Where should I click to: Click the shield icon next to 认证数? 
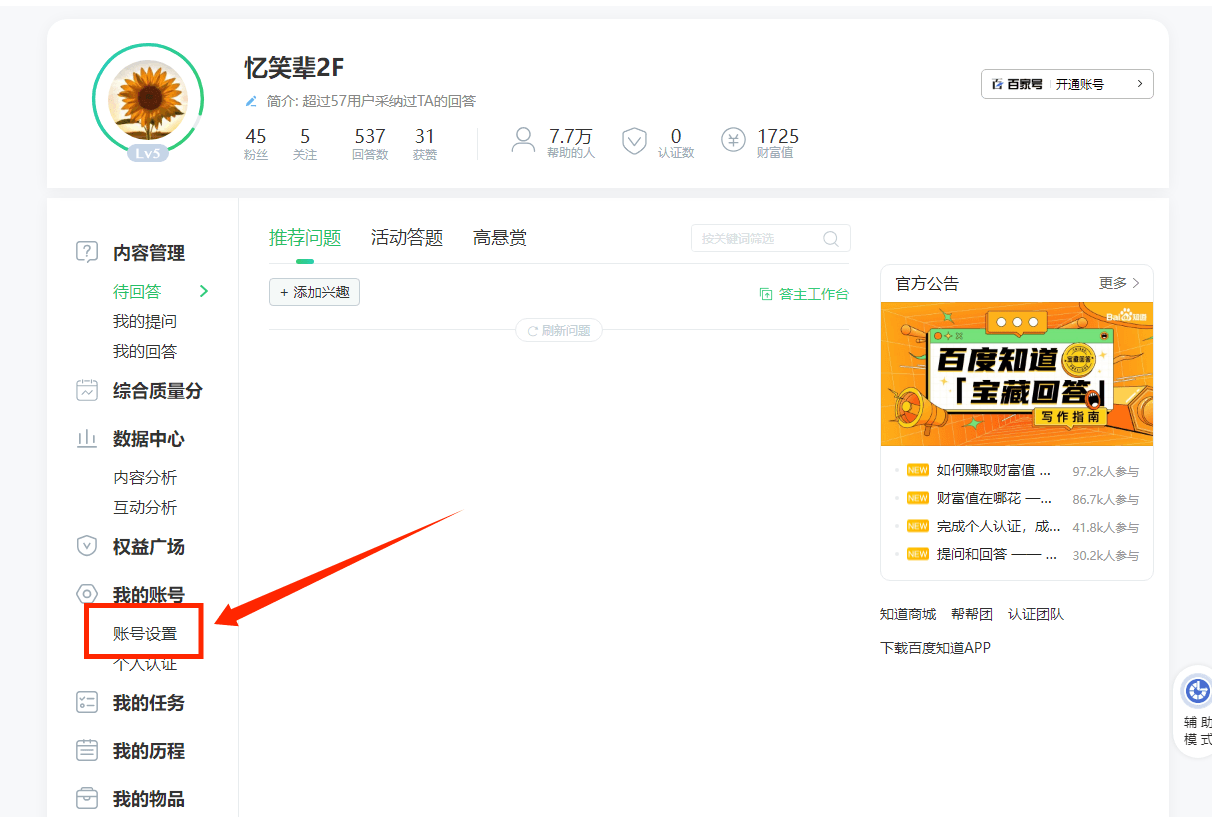click(635, 140)
